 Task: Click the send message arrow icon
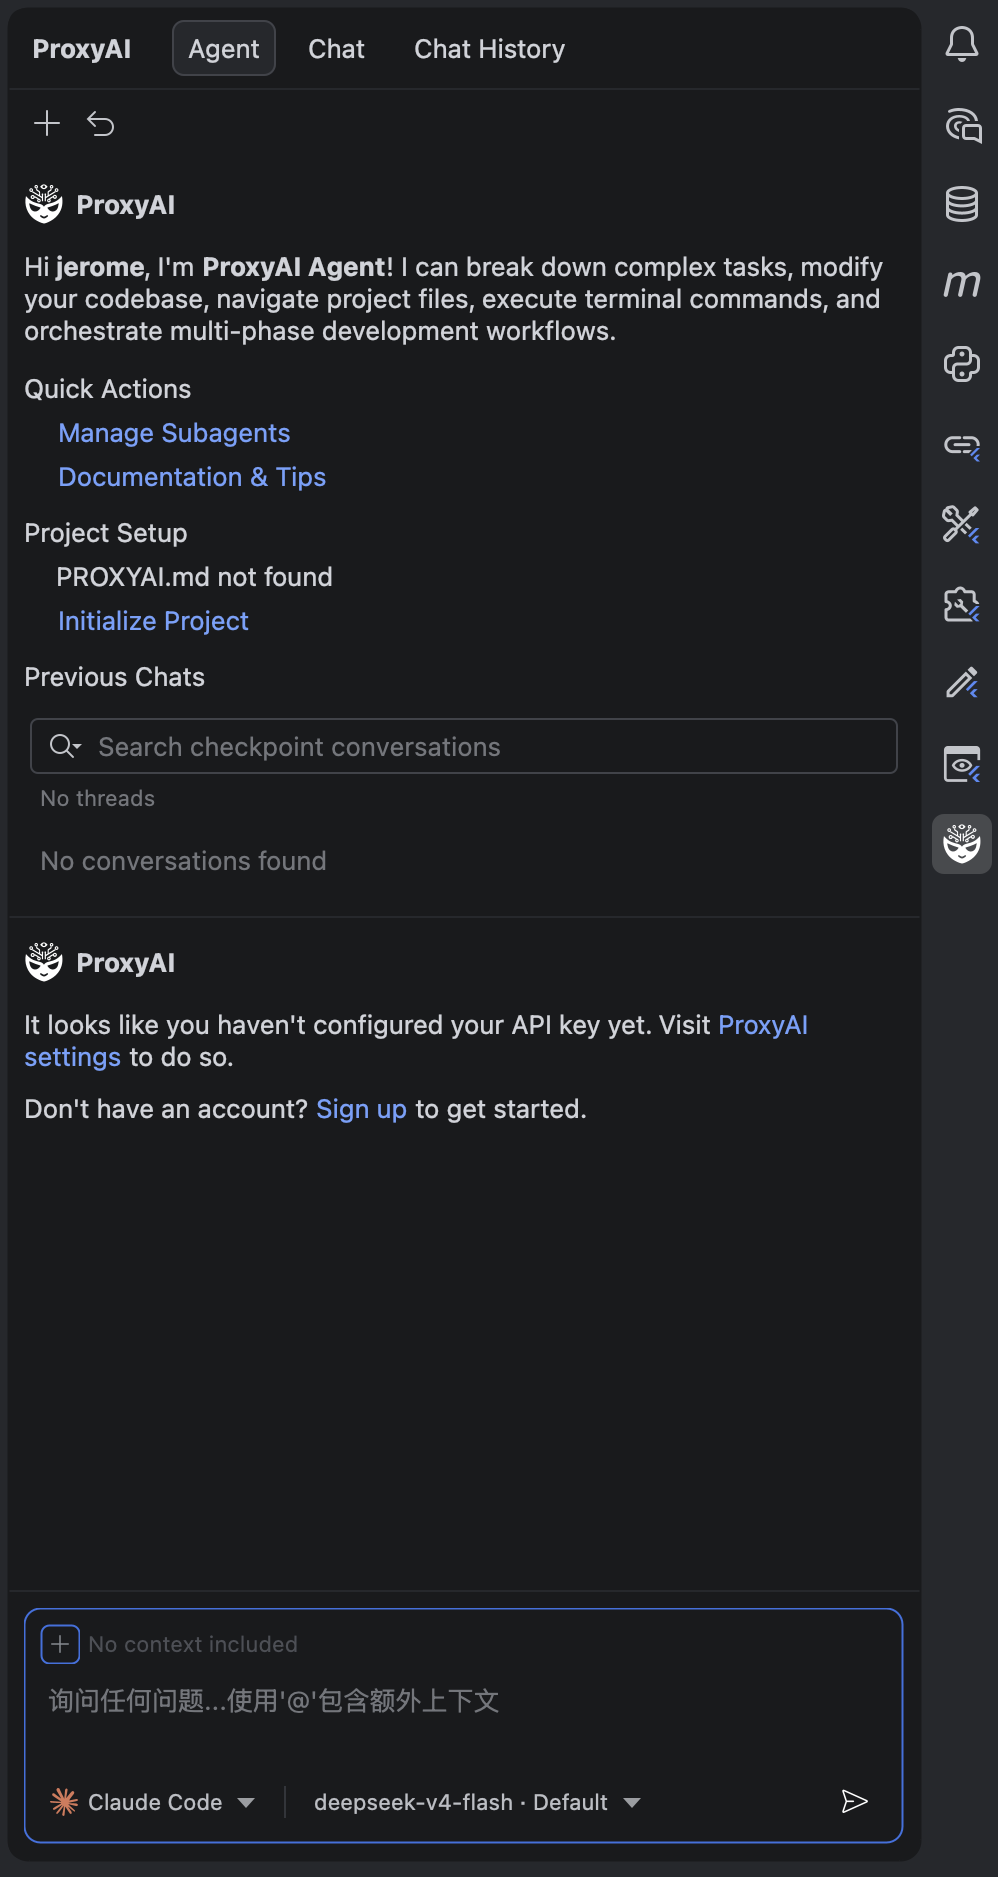tap(854, 1801)
